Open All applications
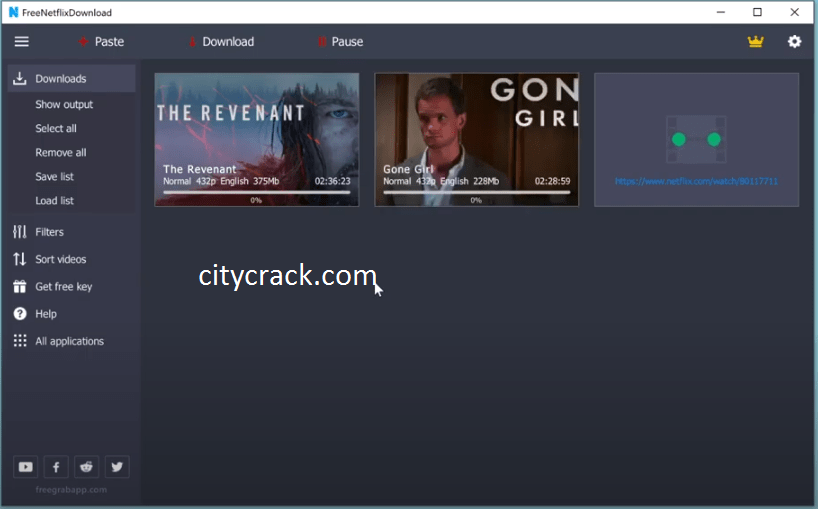 69,341
